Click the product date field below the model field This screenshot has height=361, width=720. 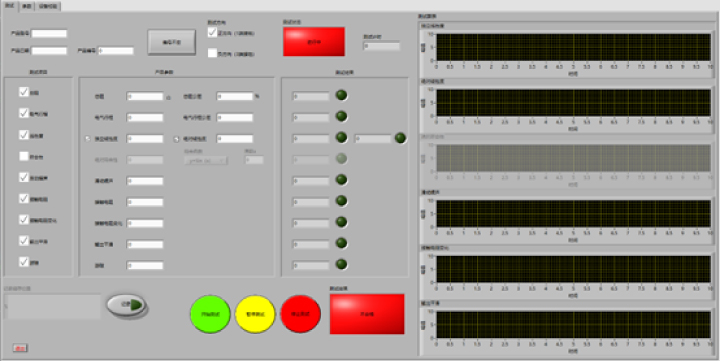pos(49,51)
